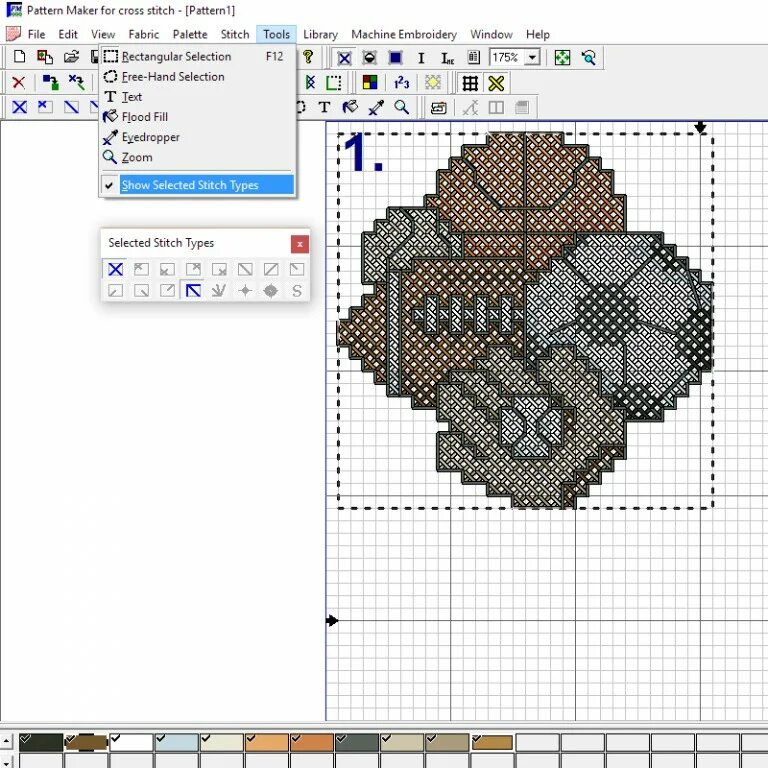
Task: Open the Stitch menu
Action: pyautogui.click(x=235, y=34)
